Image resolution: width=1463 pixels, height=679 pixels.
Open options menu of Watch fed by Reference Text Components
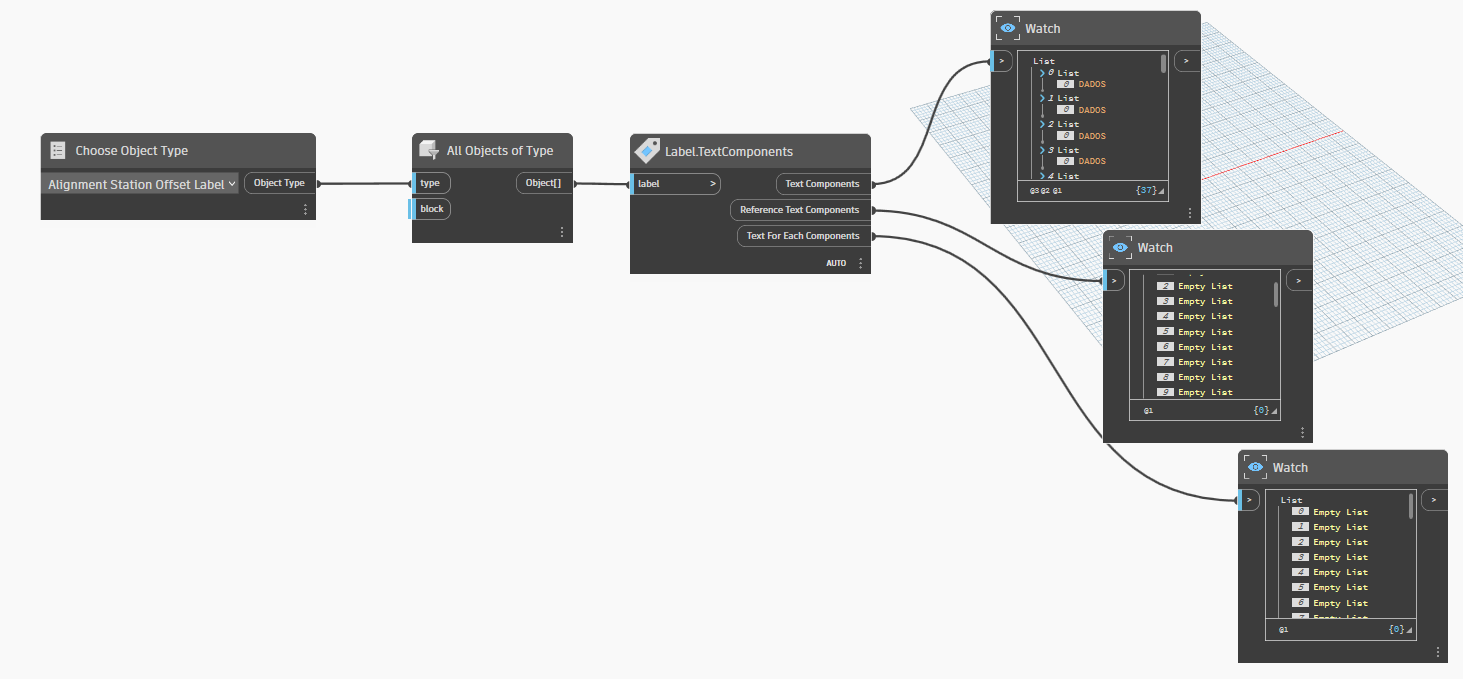pos(1302,432)
